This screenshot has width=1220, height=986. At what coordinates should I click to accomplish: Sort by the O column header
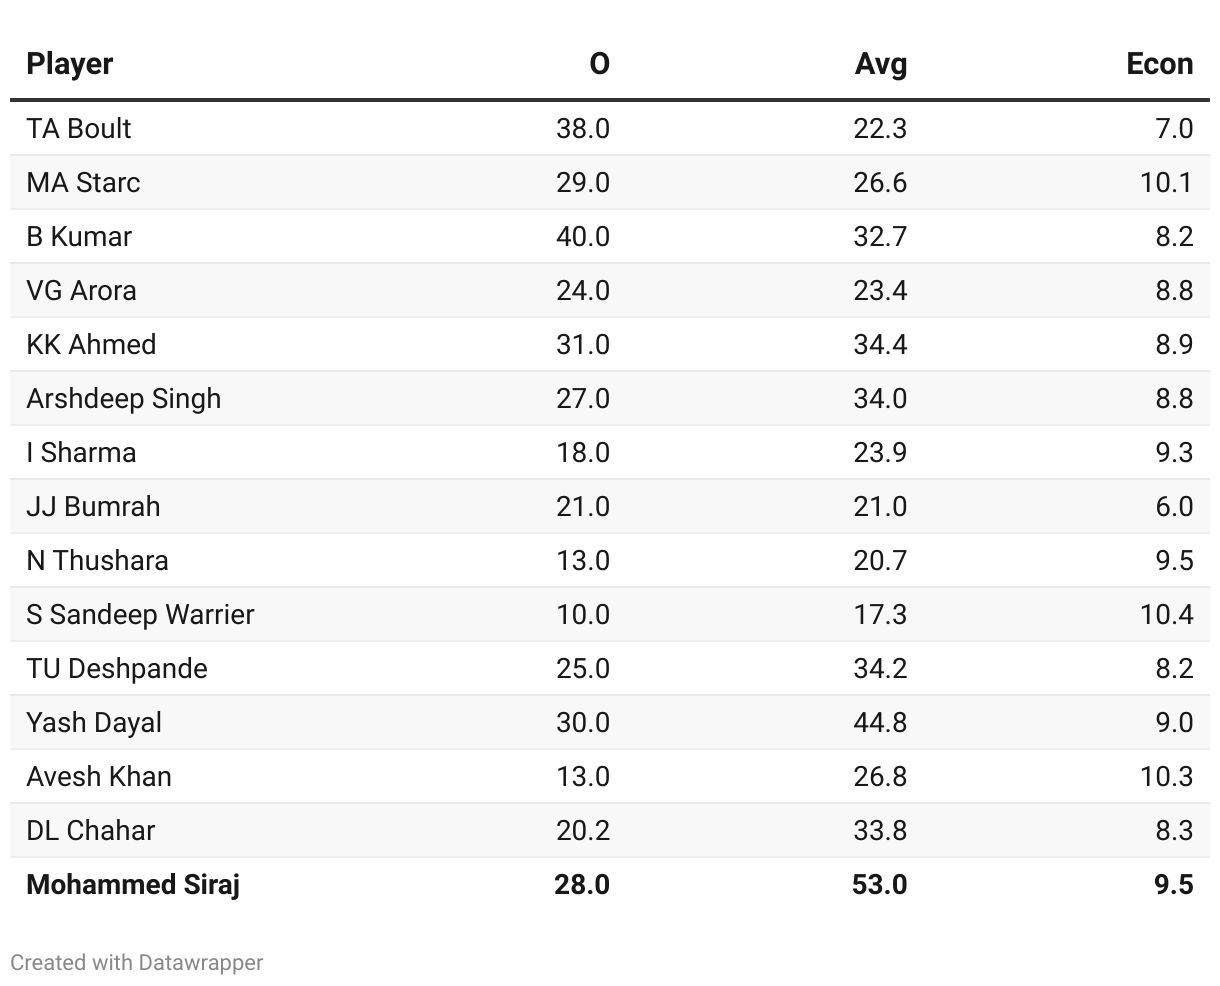[599, 64]
